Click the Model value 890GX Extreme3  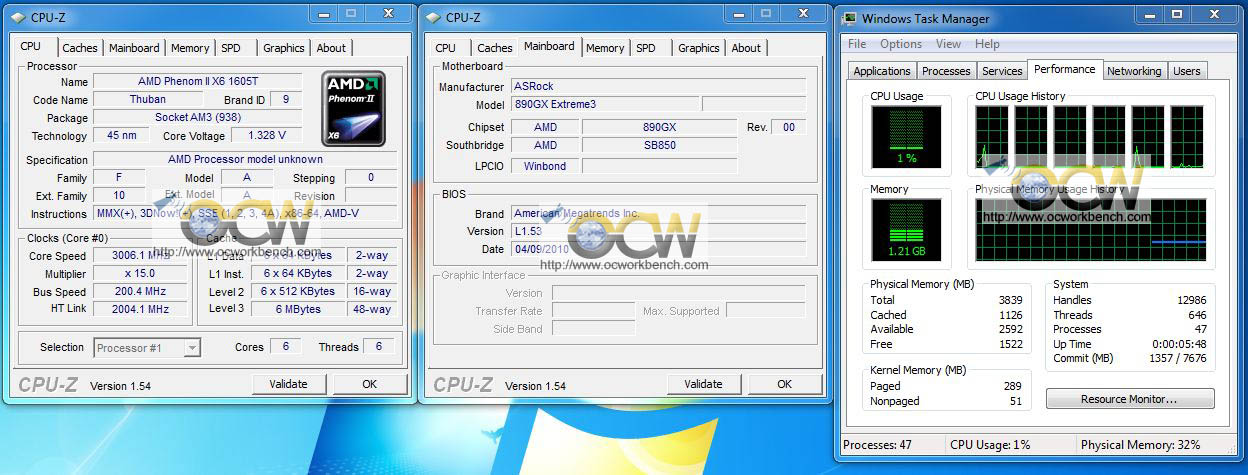coord(604,105)
